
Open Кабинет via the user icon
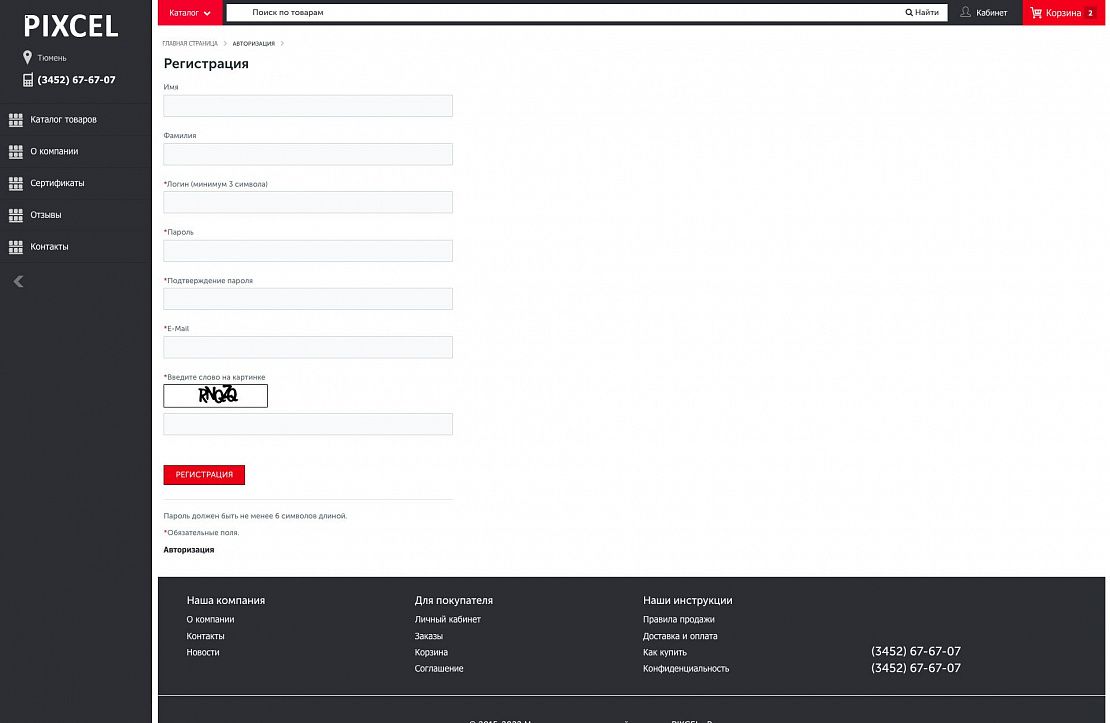[966, 13]
